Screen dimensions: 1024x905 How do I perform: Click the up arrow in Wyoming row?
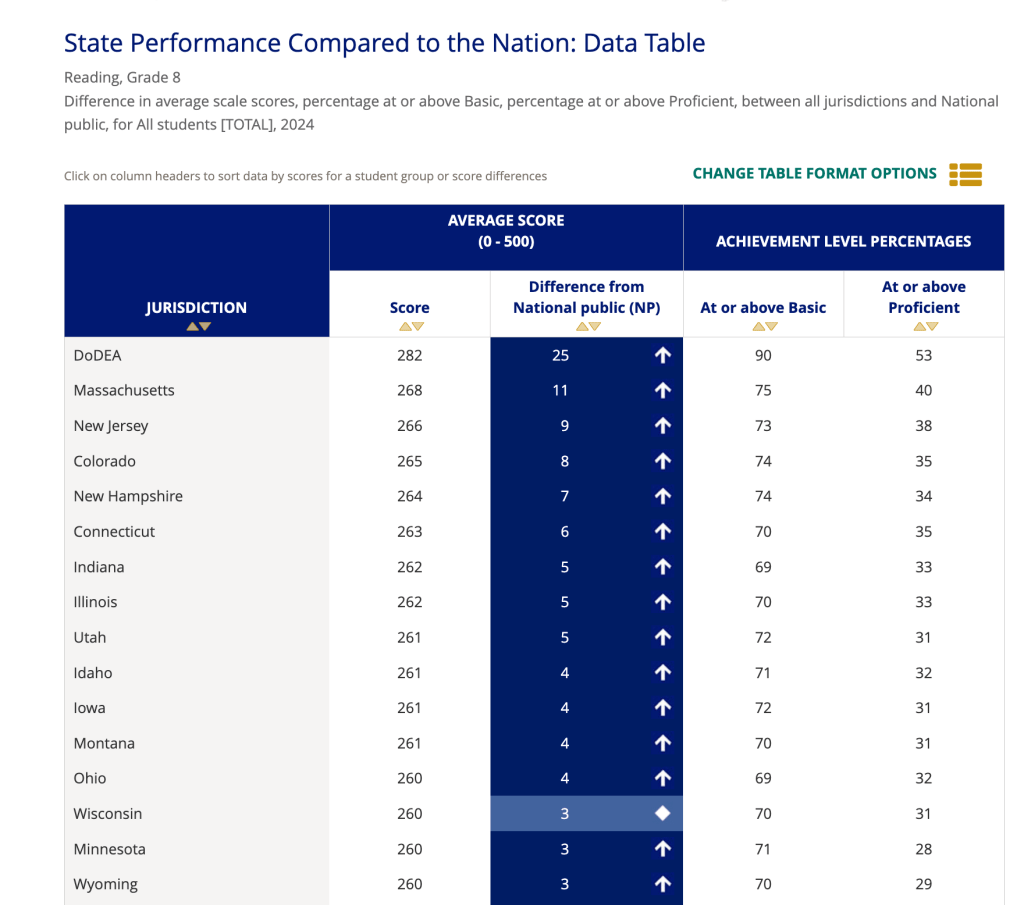662,884
